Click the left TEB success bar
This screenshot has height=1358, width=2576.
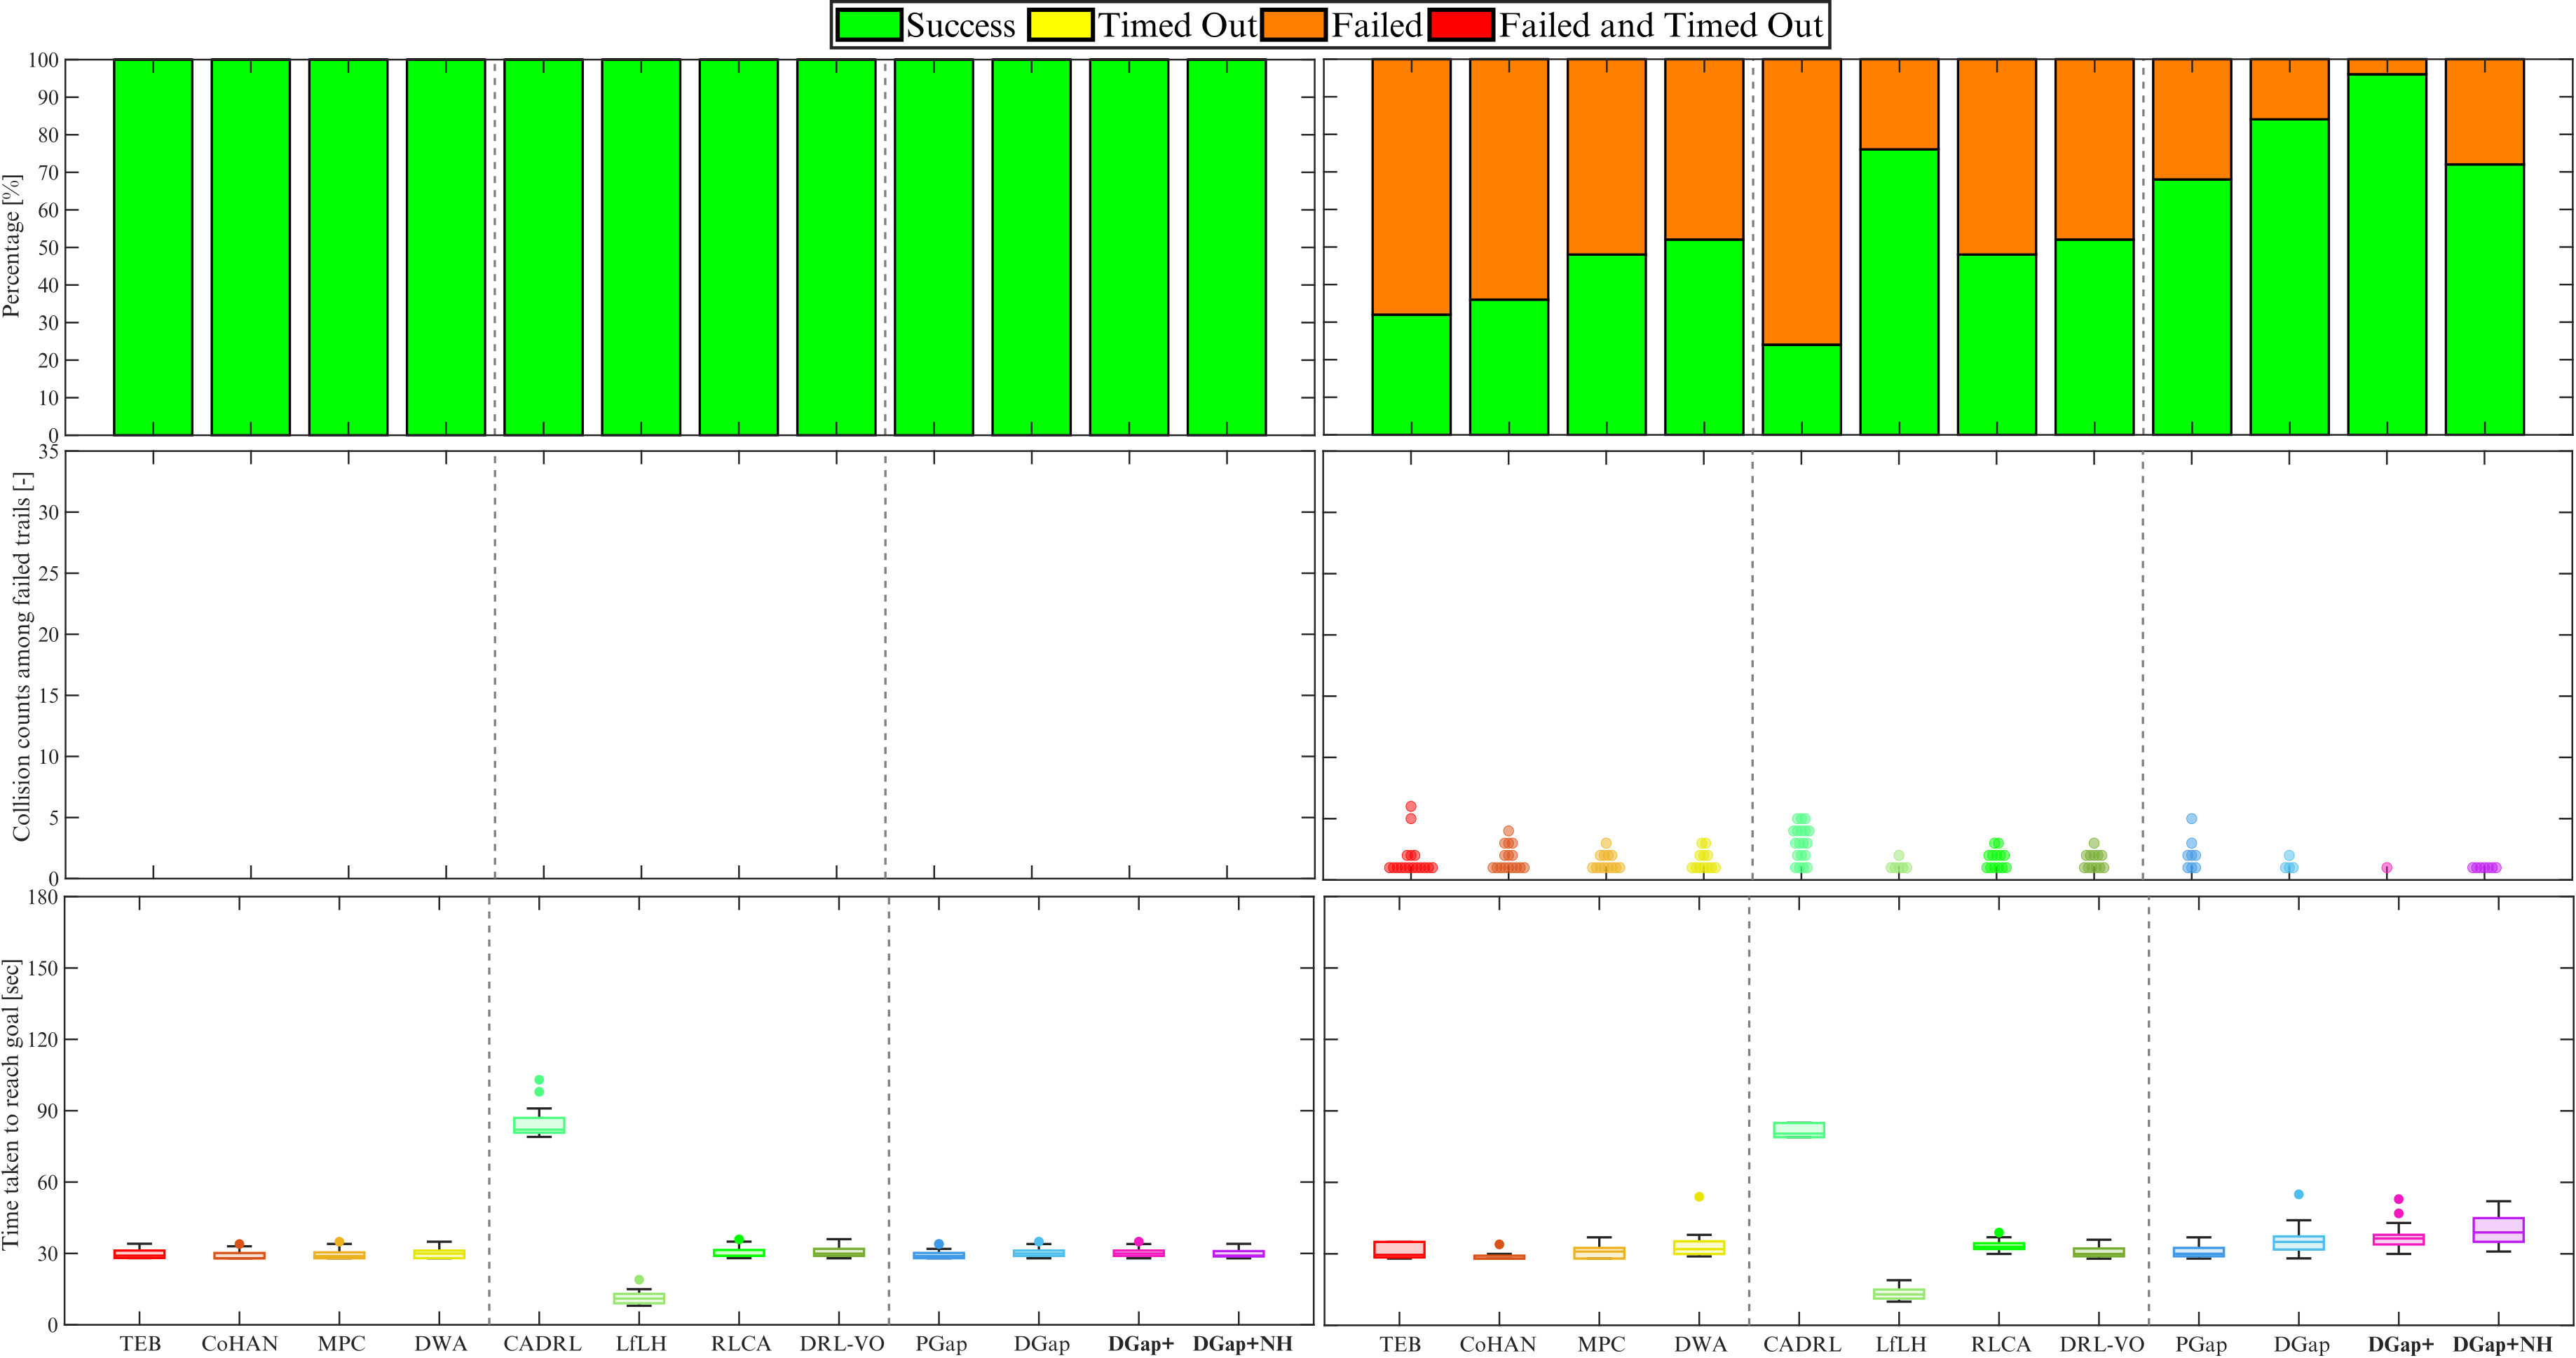pyautogui.click(x=153, y=247)
